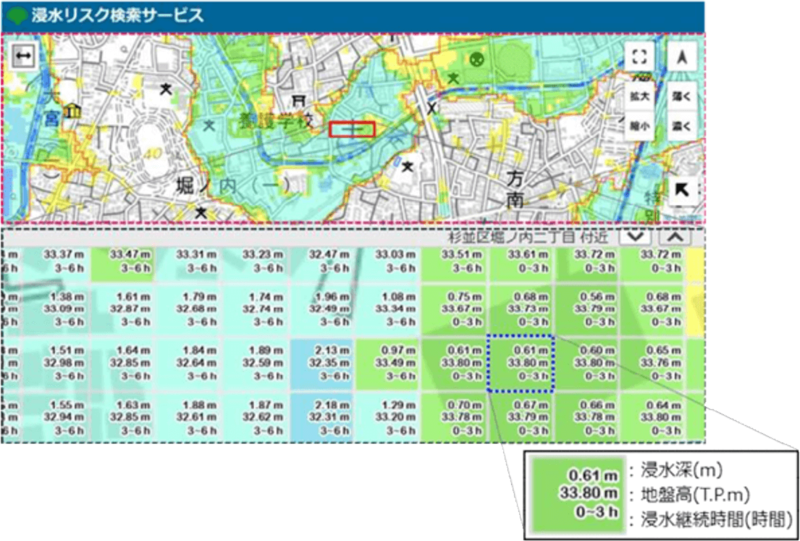Select the cell with 1.55 m depth
This screenshot has height=541, width=800.
coord(57,417)
